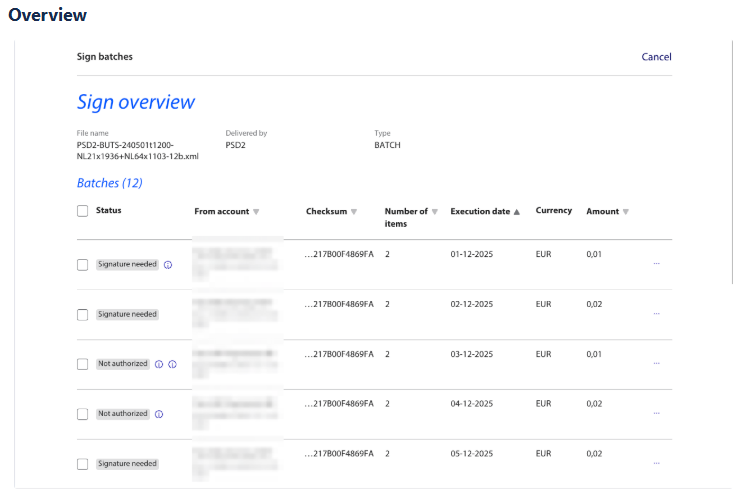The width and height of the screenshot is (744, 491).
Task: Sort by Amount column arrow
Action: [626, 212]
